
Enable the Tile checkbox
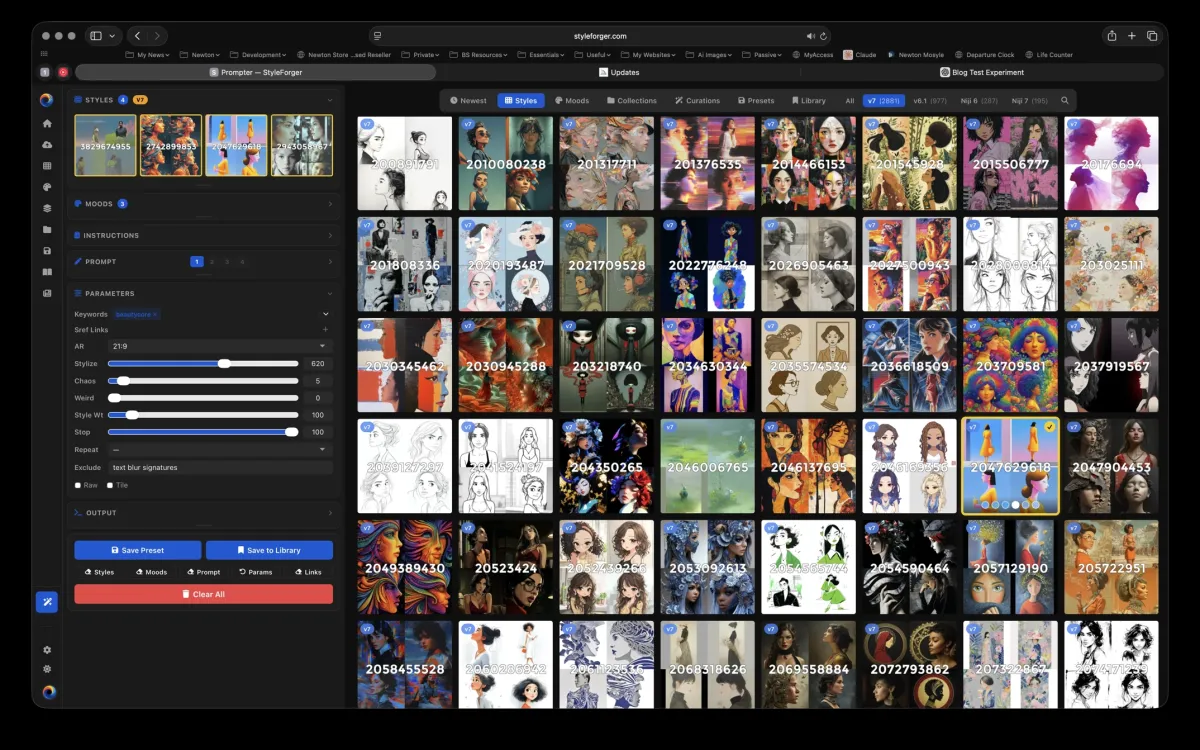tap(110, 485)
